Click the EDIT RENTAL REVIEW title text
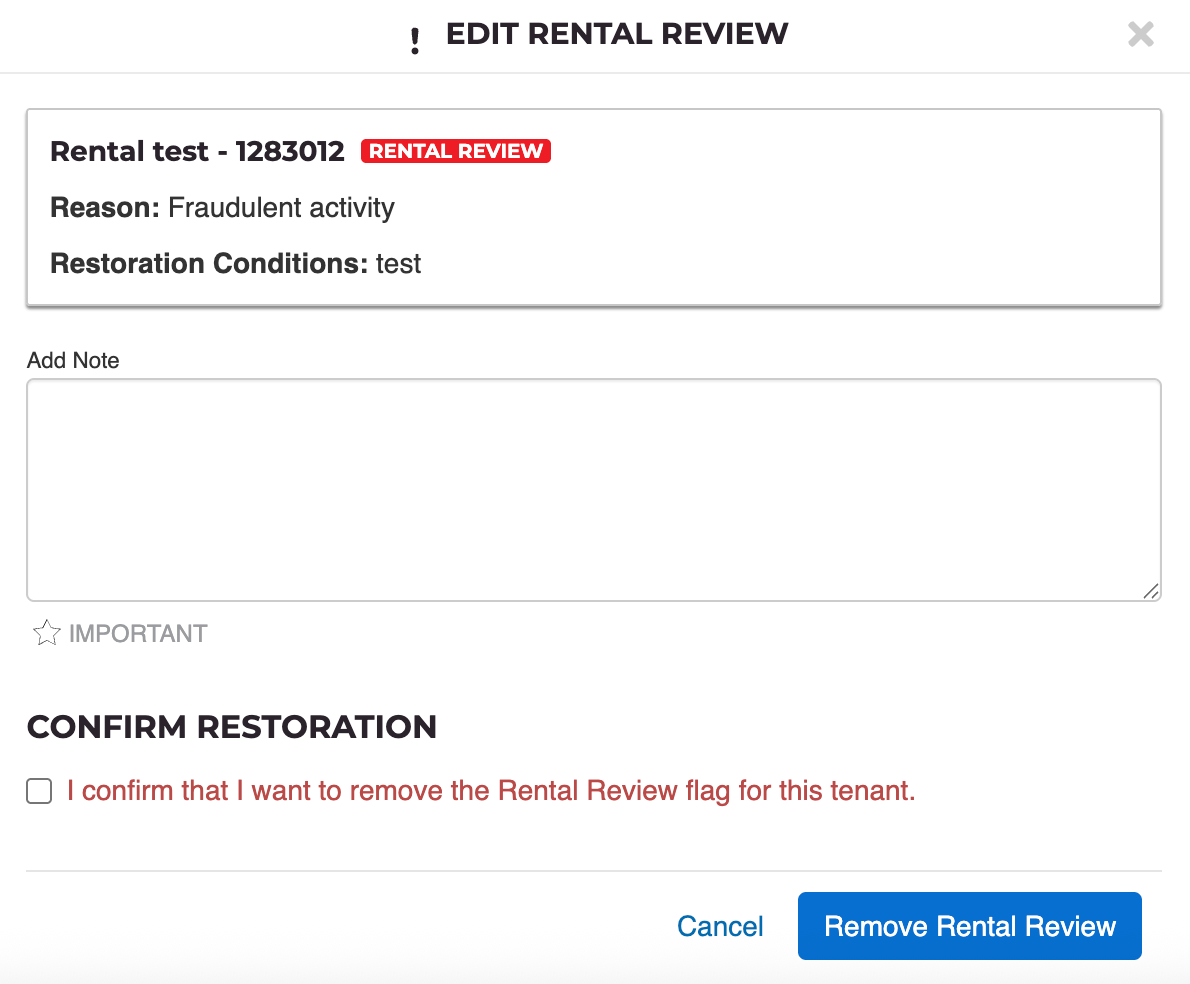 616,34
